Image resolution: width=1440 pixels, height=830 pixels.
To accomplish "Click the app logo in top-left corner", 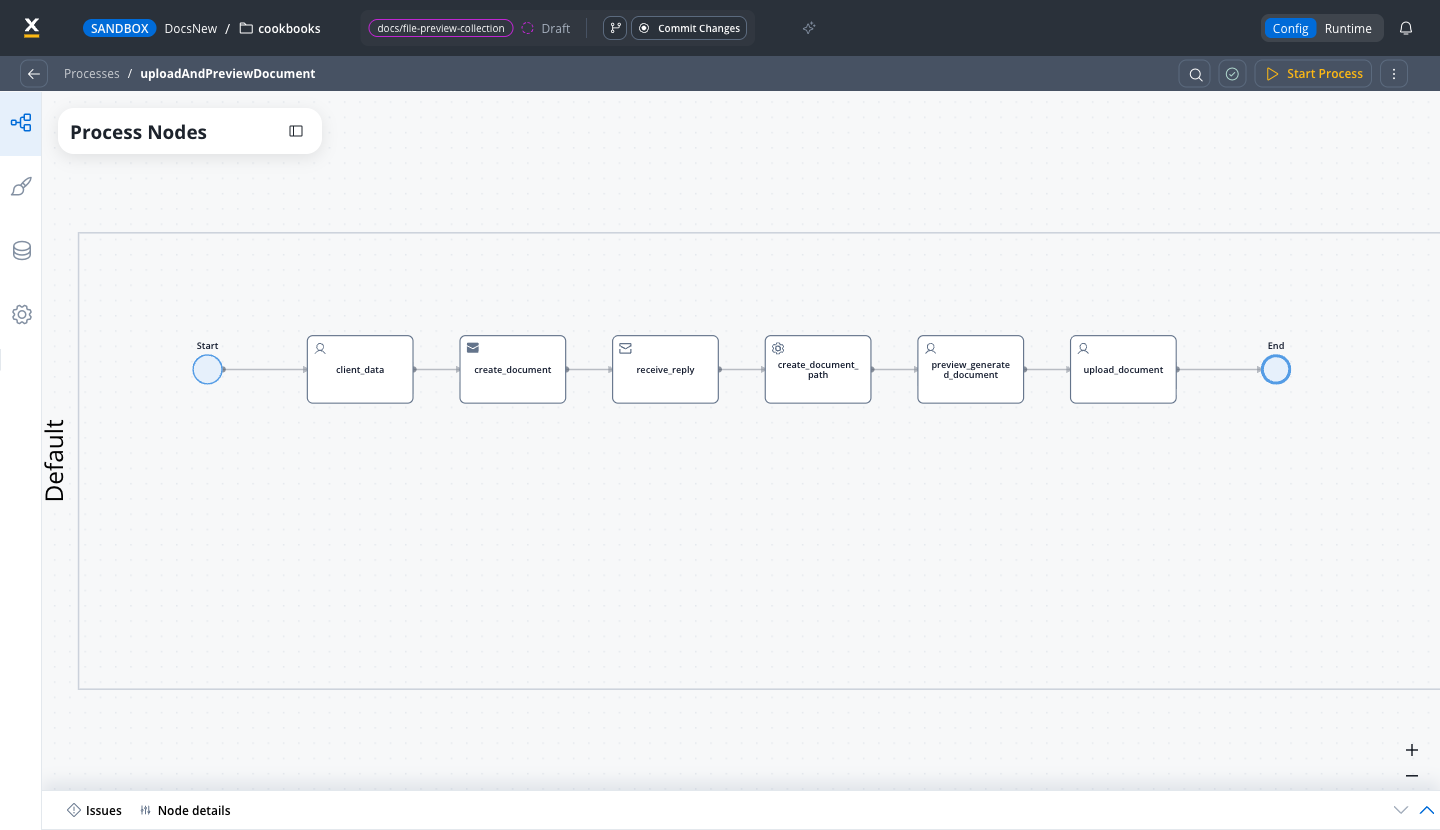I will (x=31, y=28).
